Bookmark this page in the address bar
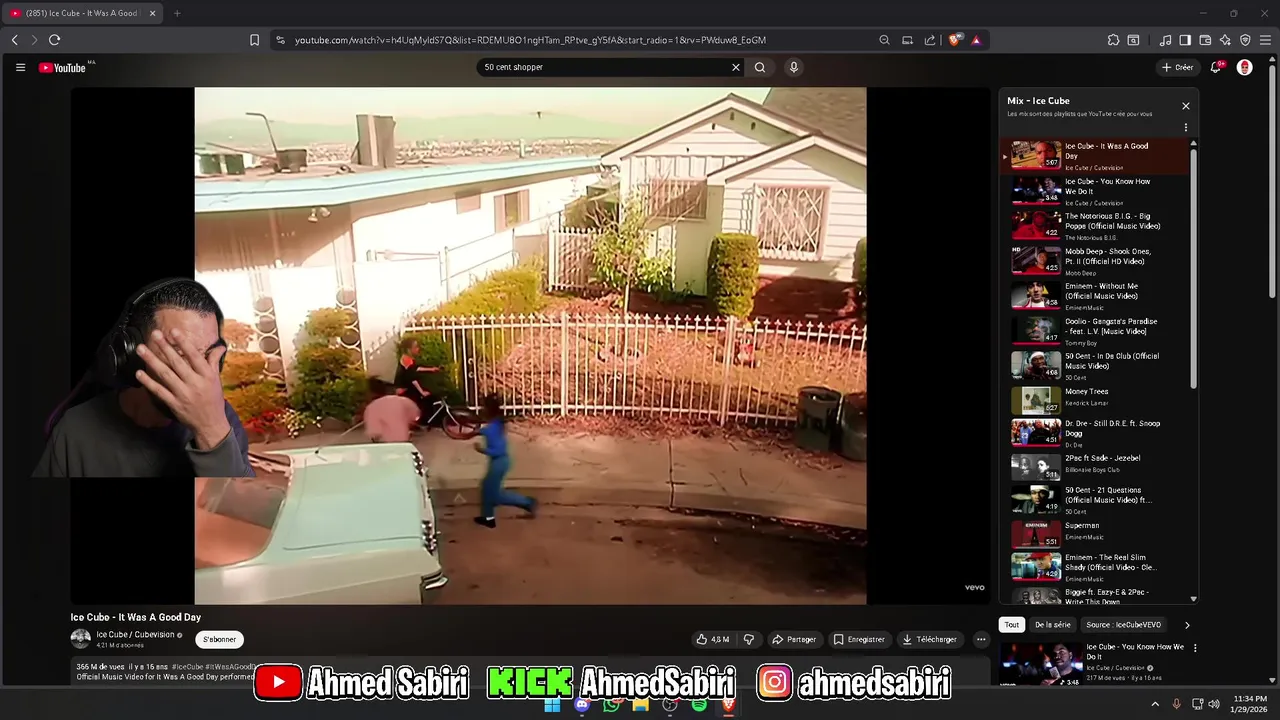Viewport: 1280px width, 720px height. pyautogui.click(x=254, y=40)
